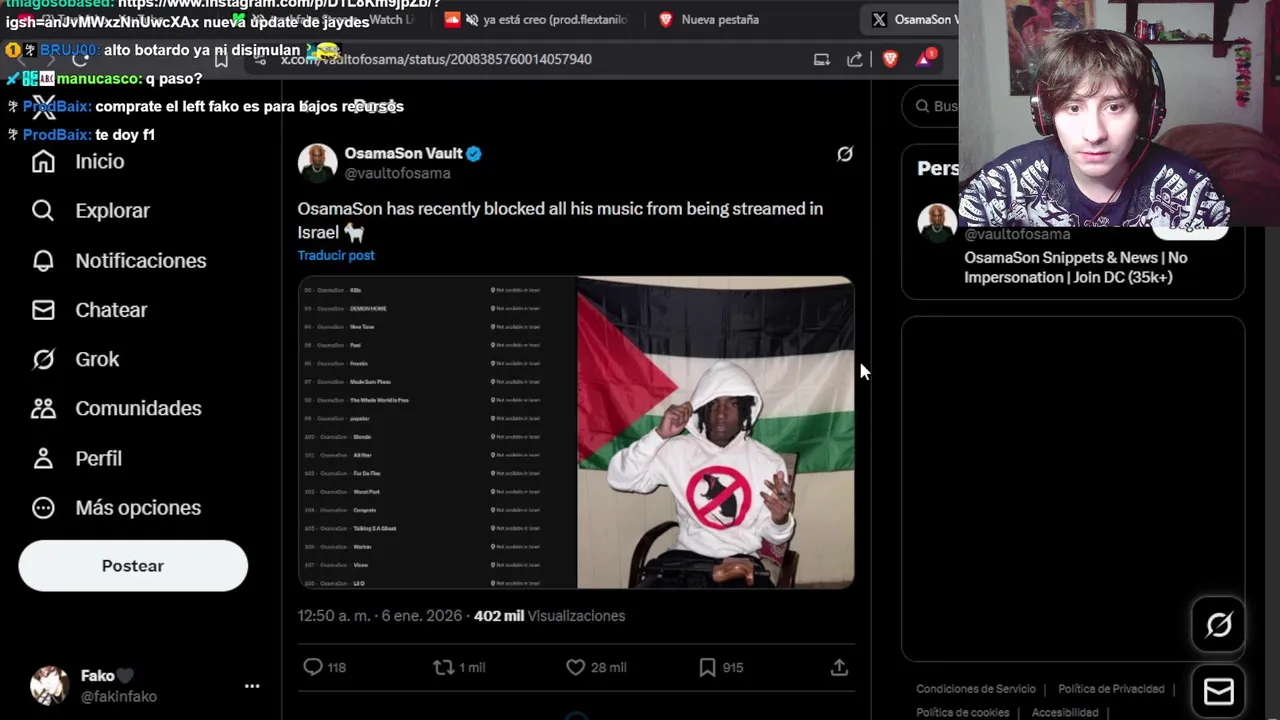Click browser share icon in address bar

point(855,59)
